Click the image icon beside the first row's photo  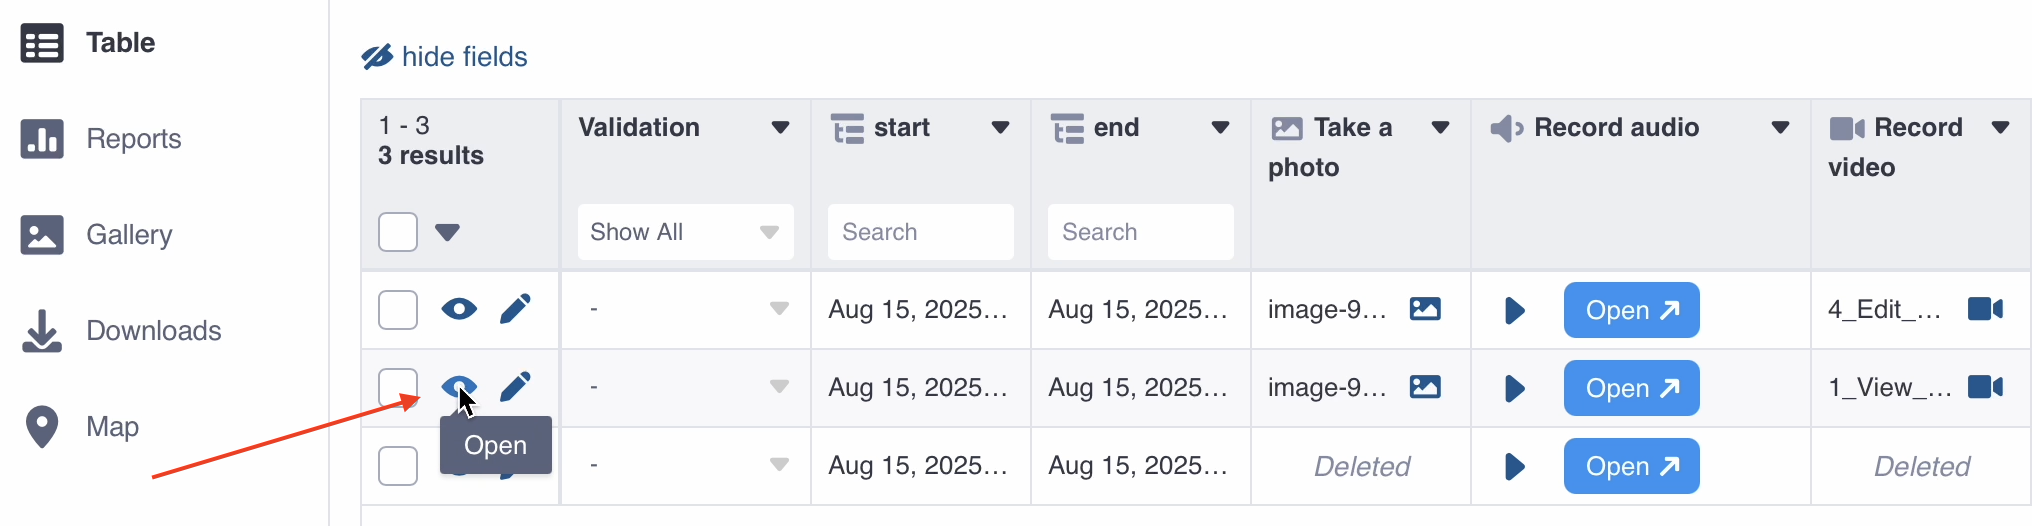point(1425,309)
